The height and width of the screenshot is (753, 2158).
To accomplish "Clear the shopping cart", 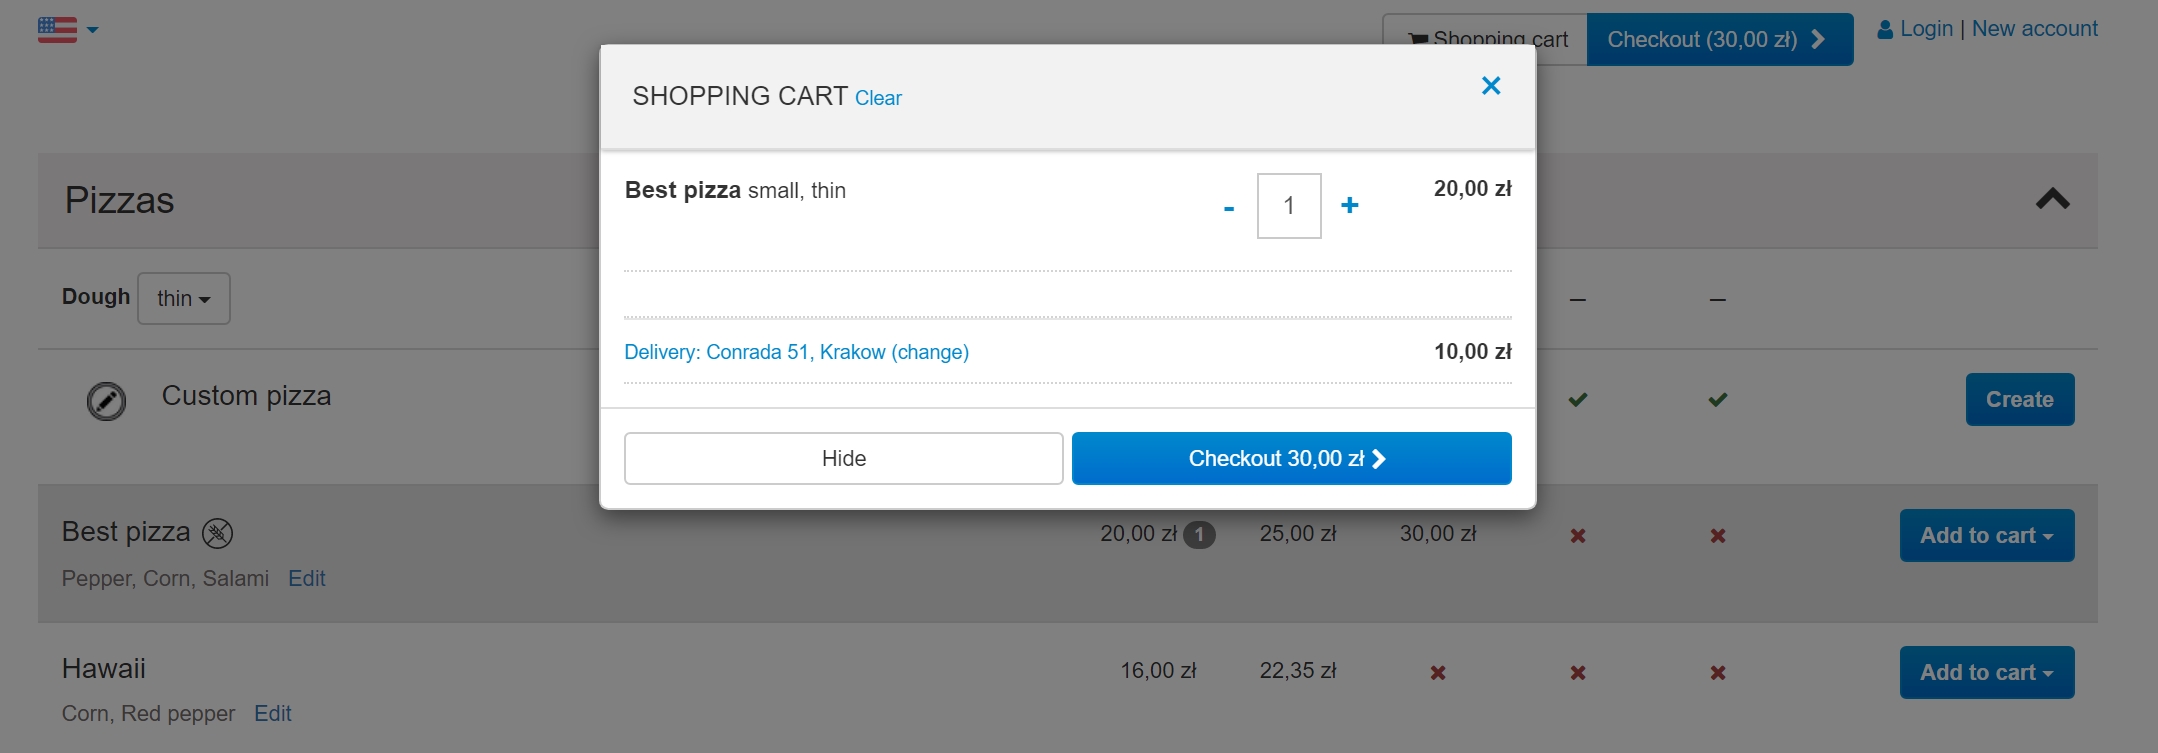I will point(878,98).
